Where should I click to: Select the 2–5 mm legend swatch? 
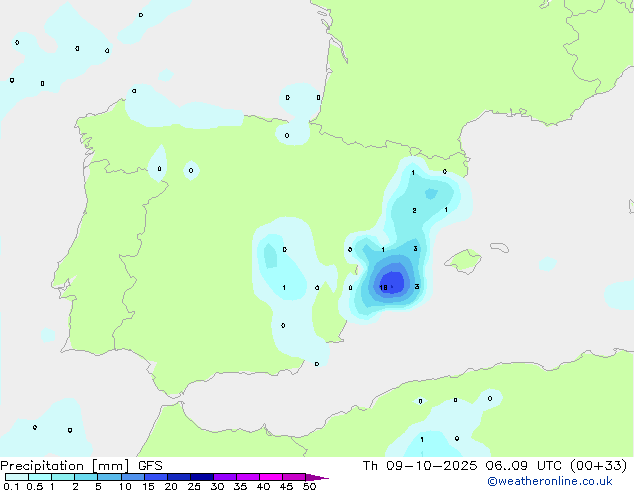tap(86, 477)
